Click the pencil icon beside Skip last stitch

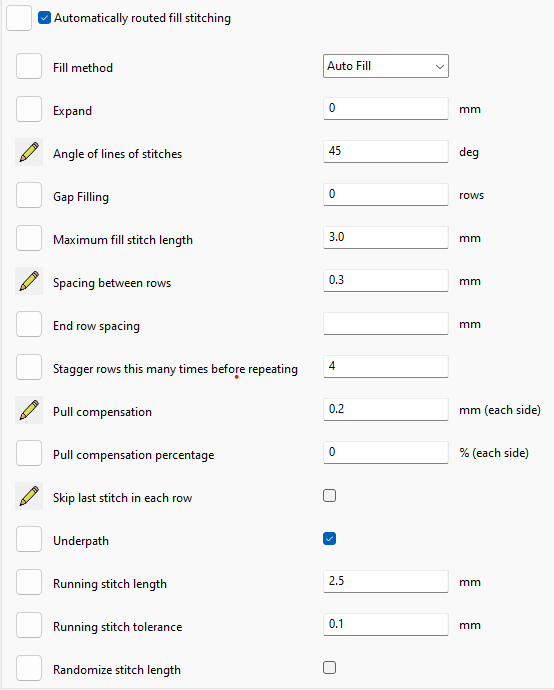29,496
